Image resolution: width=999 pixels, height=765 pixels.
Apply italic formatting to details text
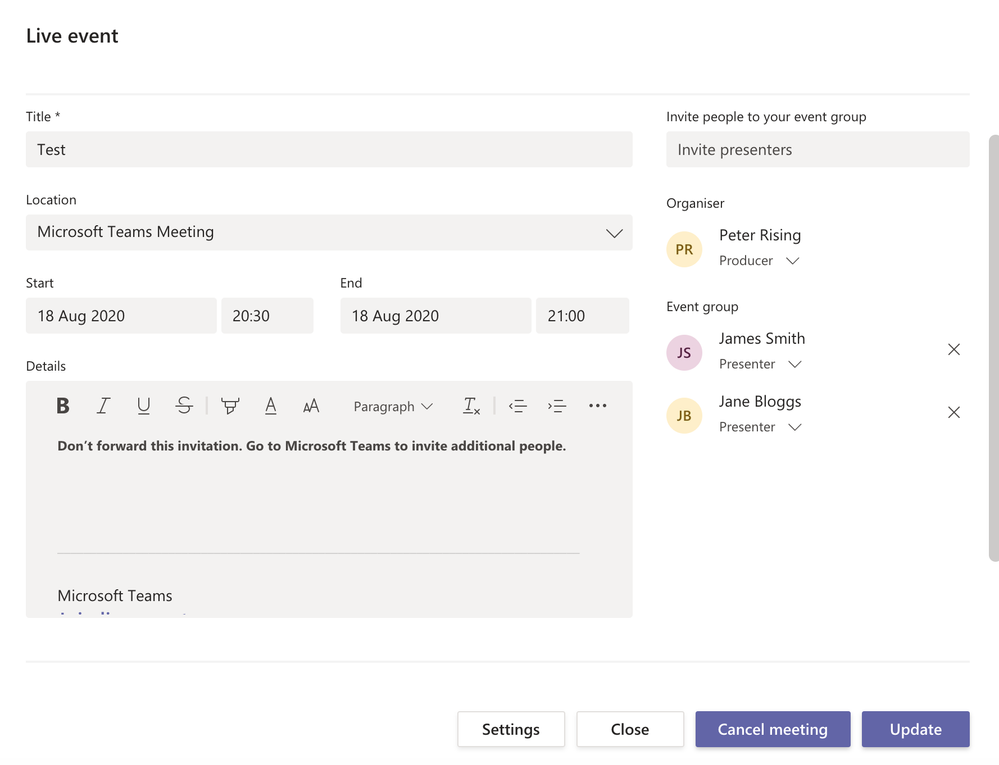point(103,406)
